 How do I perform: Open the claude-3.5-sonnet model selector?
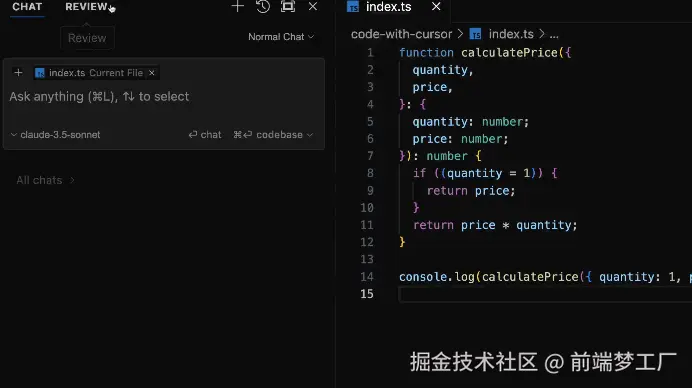pyautogui.click(x=56, y=135)
